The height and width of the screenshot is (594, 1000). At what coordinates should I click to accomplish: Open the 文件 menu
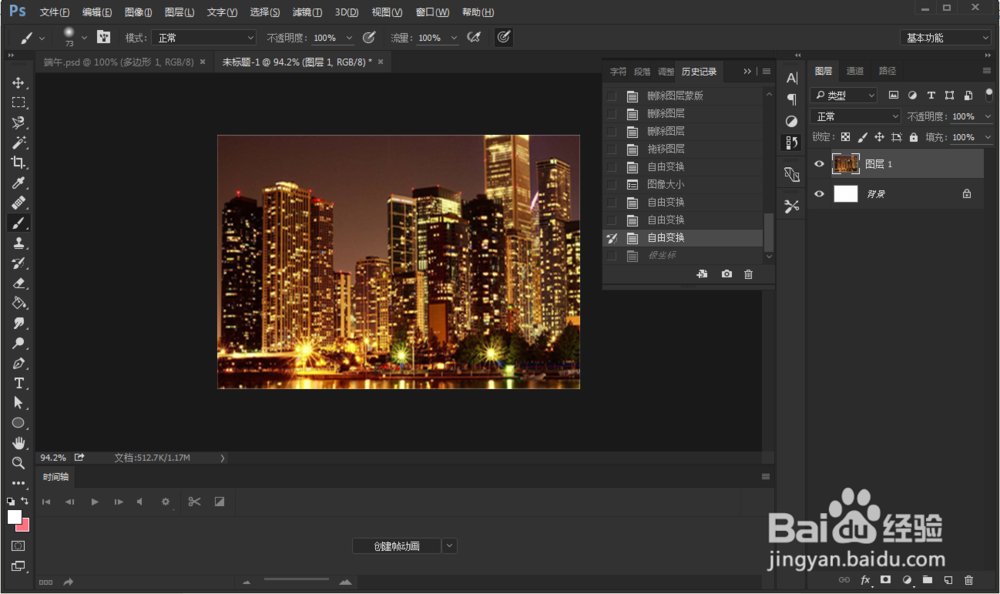coord(54,12)
